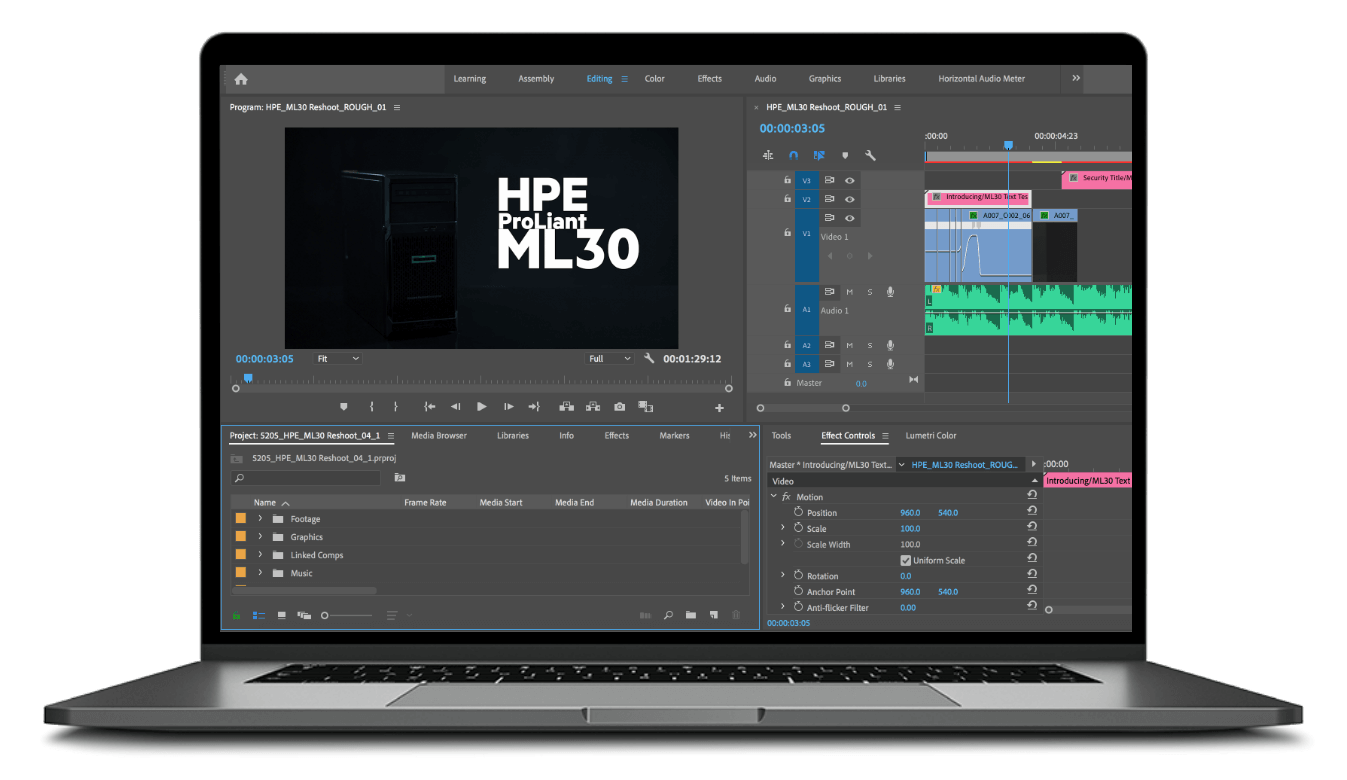Screen dimensions: 1347x780
Task: Switch Project panel to list view
Action: click(259, 615)
